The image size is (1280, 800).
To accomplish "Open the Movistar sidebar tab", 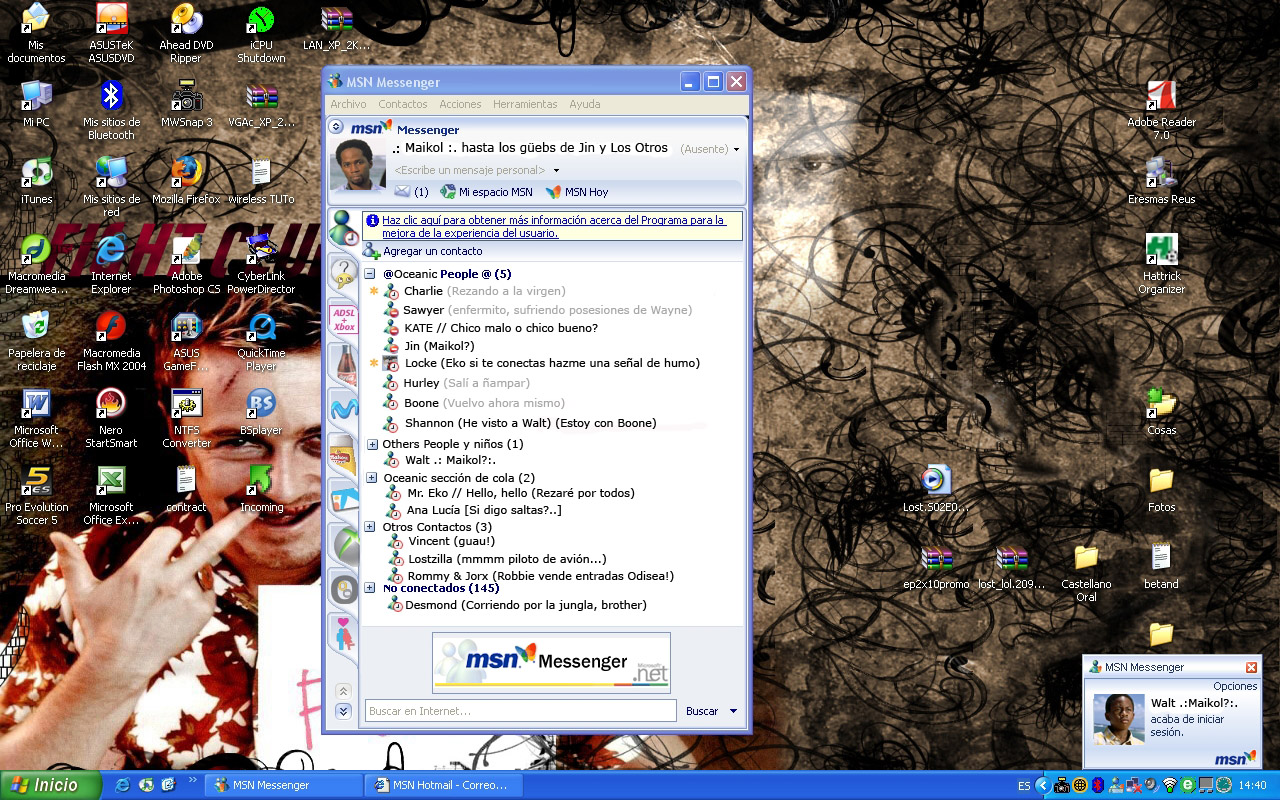I will 343,408.
